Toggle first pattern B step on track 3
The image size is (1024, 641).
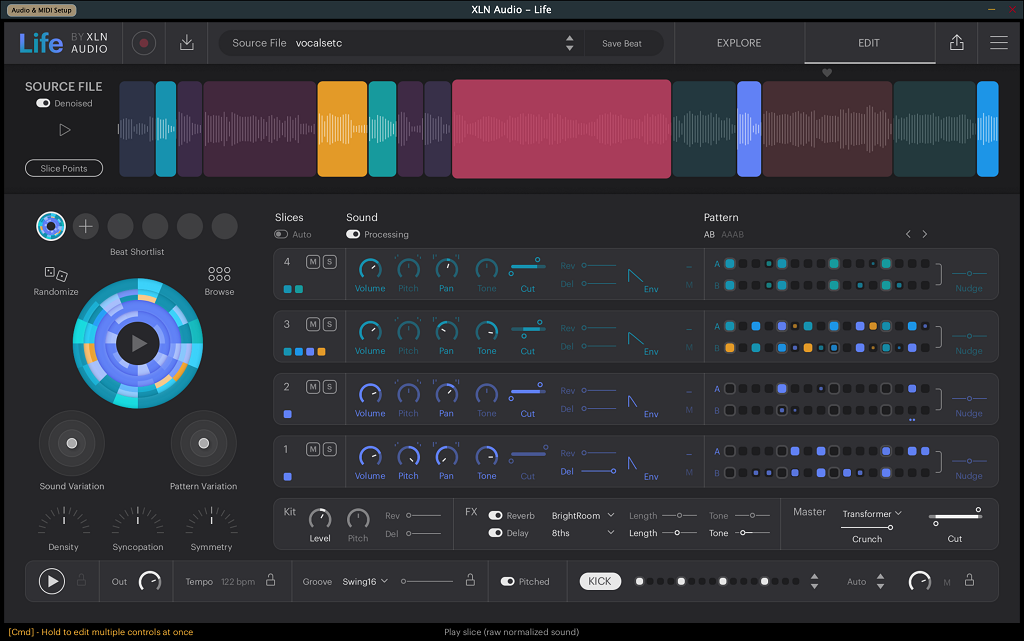(730, 348)
